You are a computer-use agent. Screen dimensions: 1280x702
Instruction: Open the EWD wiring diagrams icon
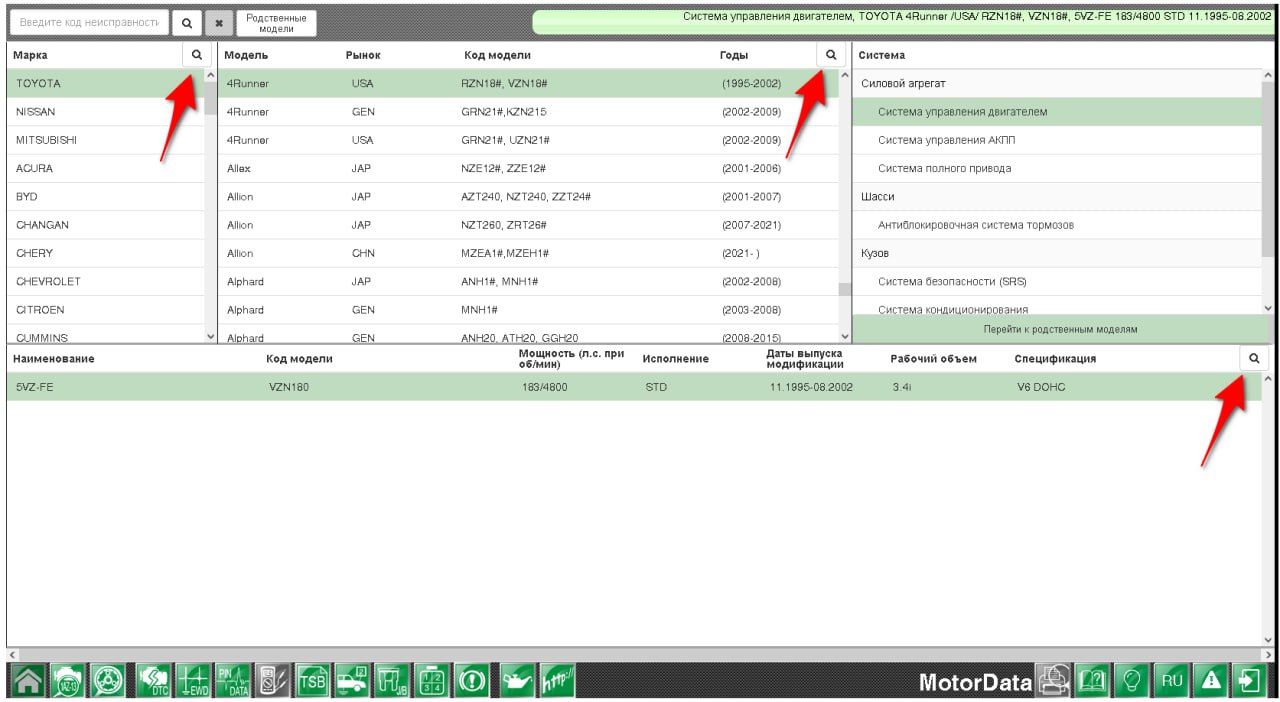[x=192, y=681]
